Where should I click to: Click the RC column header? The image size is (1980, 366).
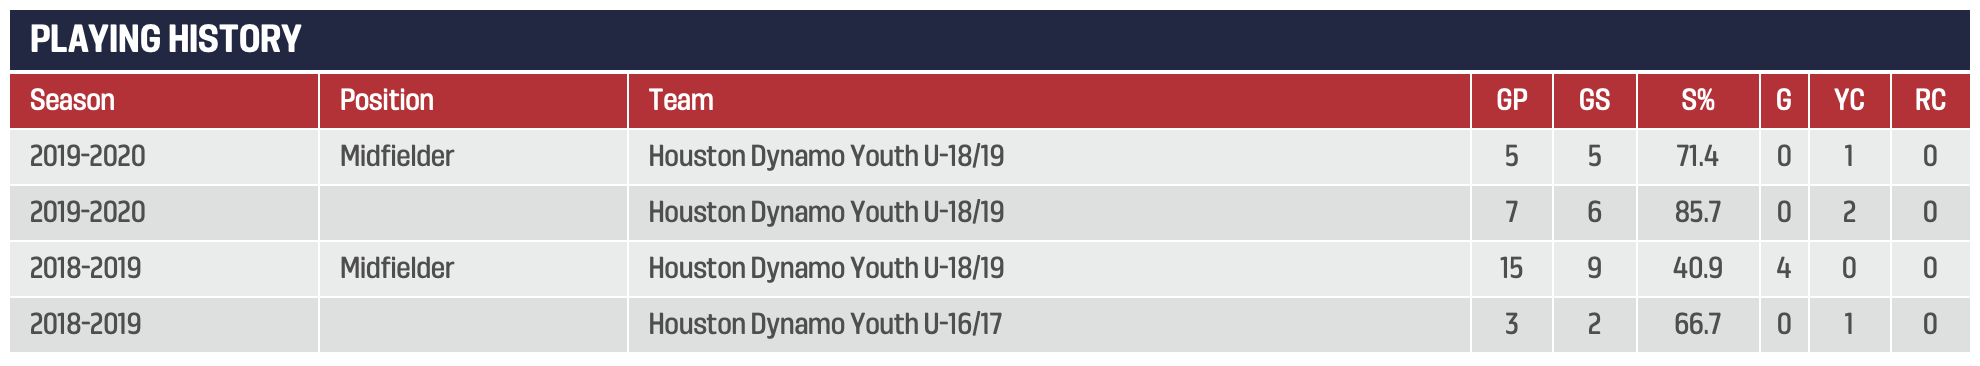pos(1930,100)
